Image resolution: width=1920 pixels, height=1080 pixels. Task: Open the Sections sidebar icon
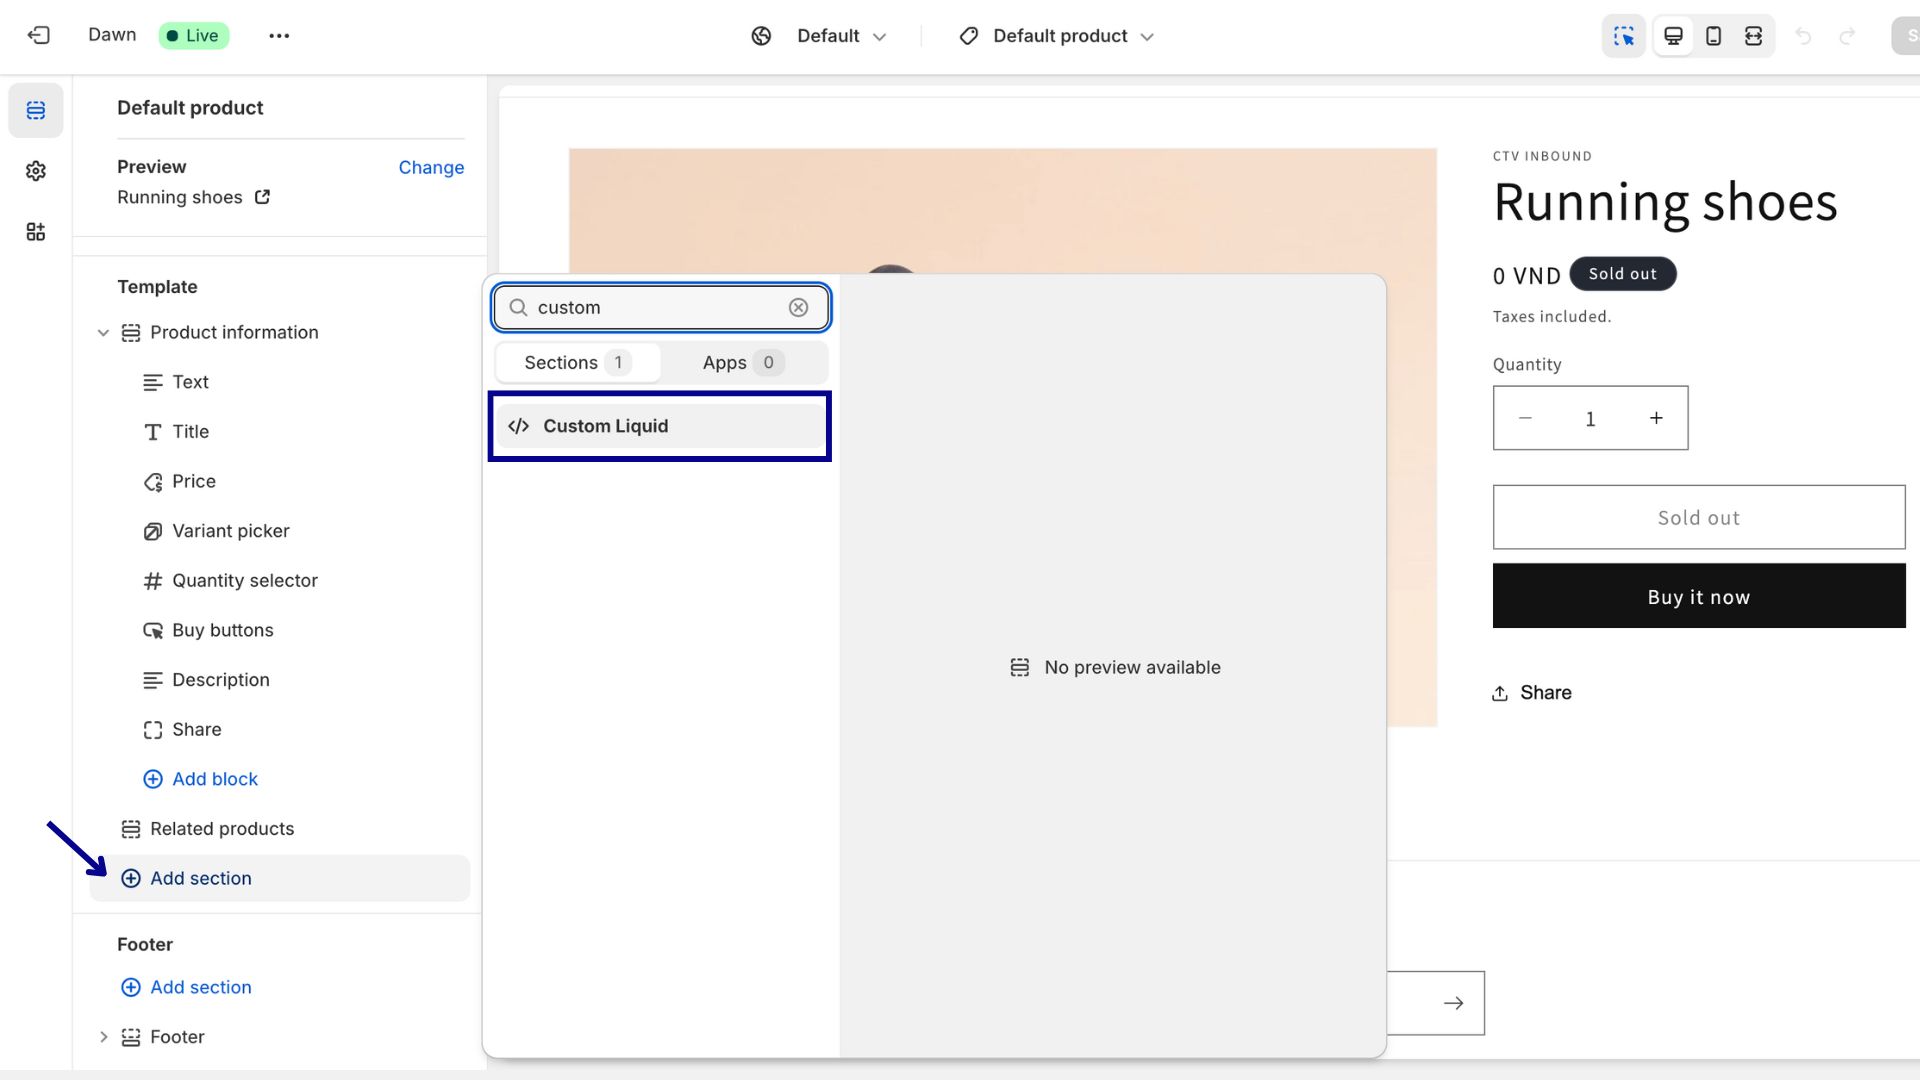click(36, 110)
